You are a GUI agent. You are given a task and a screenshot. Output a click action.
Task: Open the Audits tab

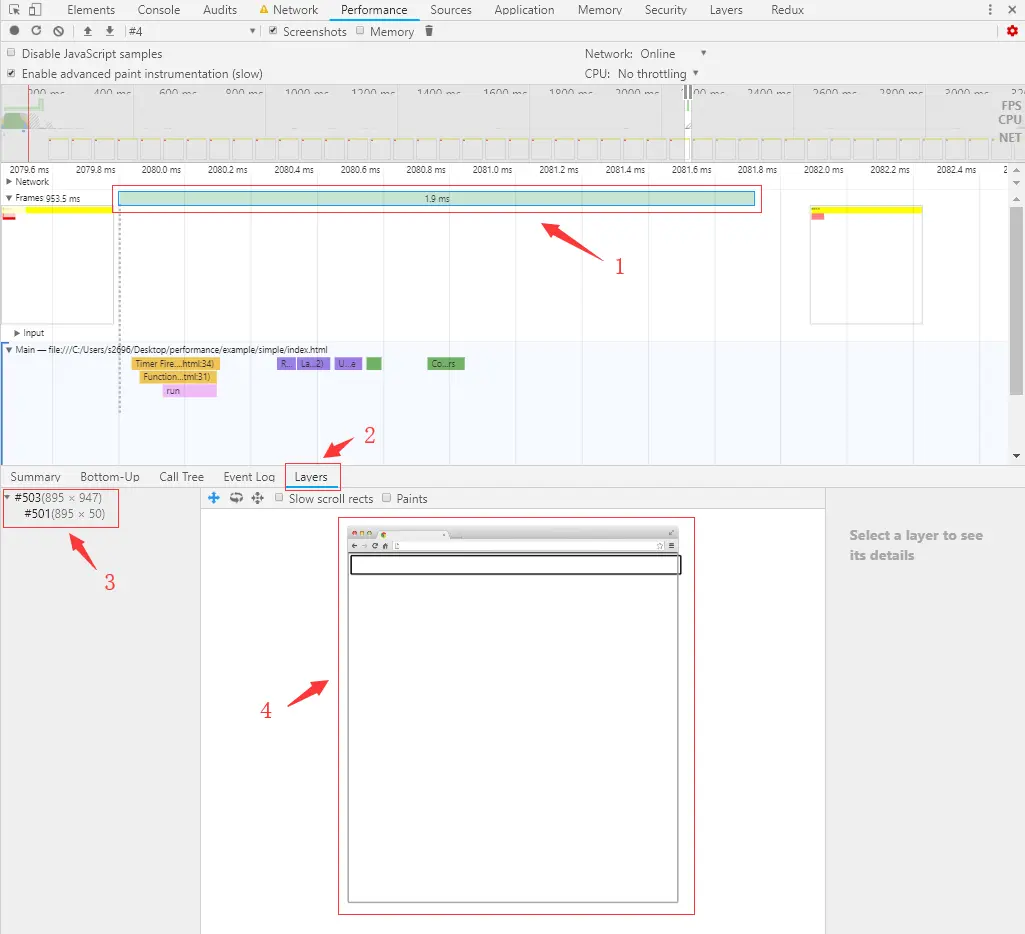(x=220, y=10)
